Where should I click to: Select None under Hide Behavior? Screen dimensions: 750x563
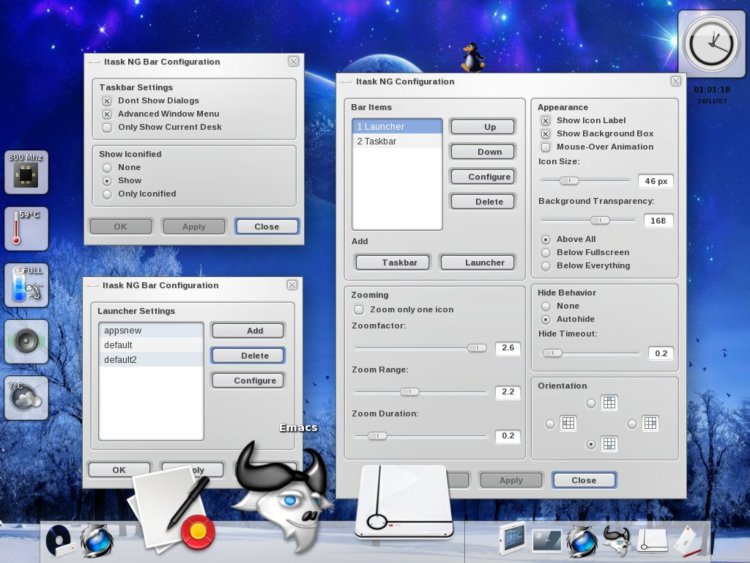click(545, 306)
